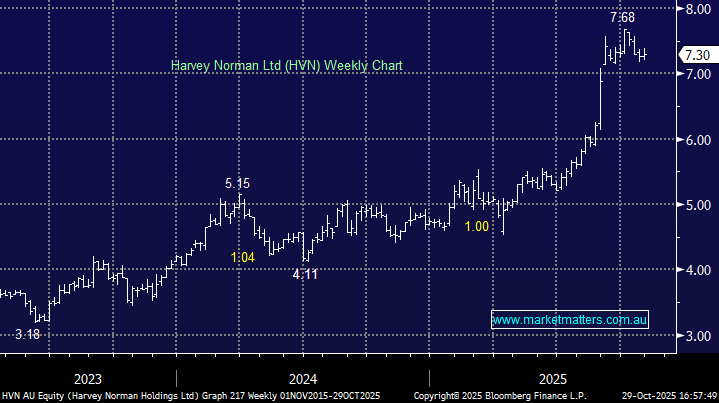Viewport: 719px width, 403px height.
Task: Click the 2023 label on time axis
Action: [87, 380]
